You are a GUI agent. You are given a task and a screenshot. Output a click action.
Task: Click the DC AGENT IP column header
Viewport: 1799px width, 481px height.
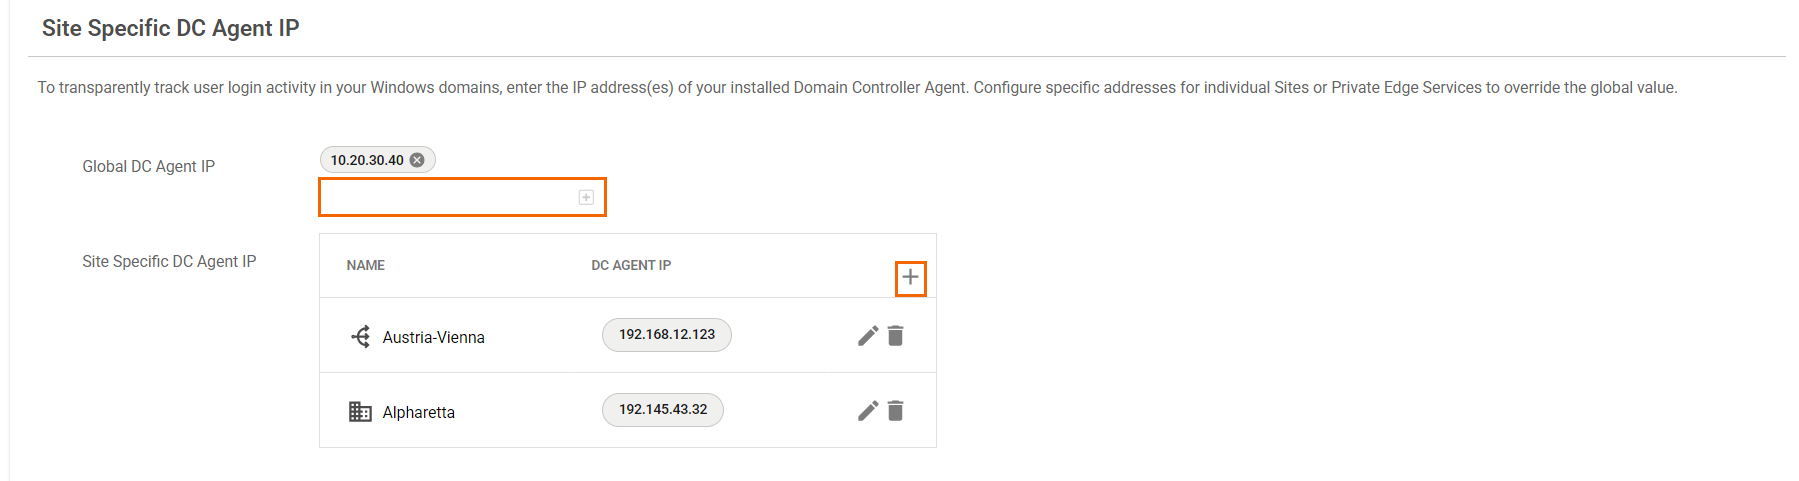click(631, 265)
